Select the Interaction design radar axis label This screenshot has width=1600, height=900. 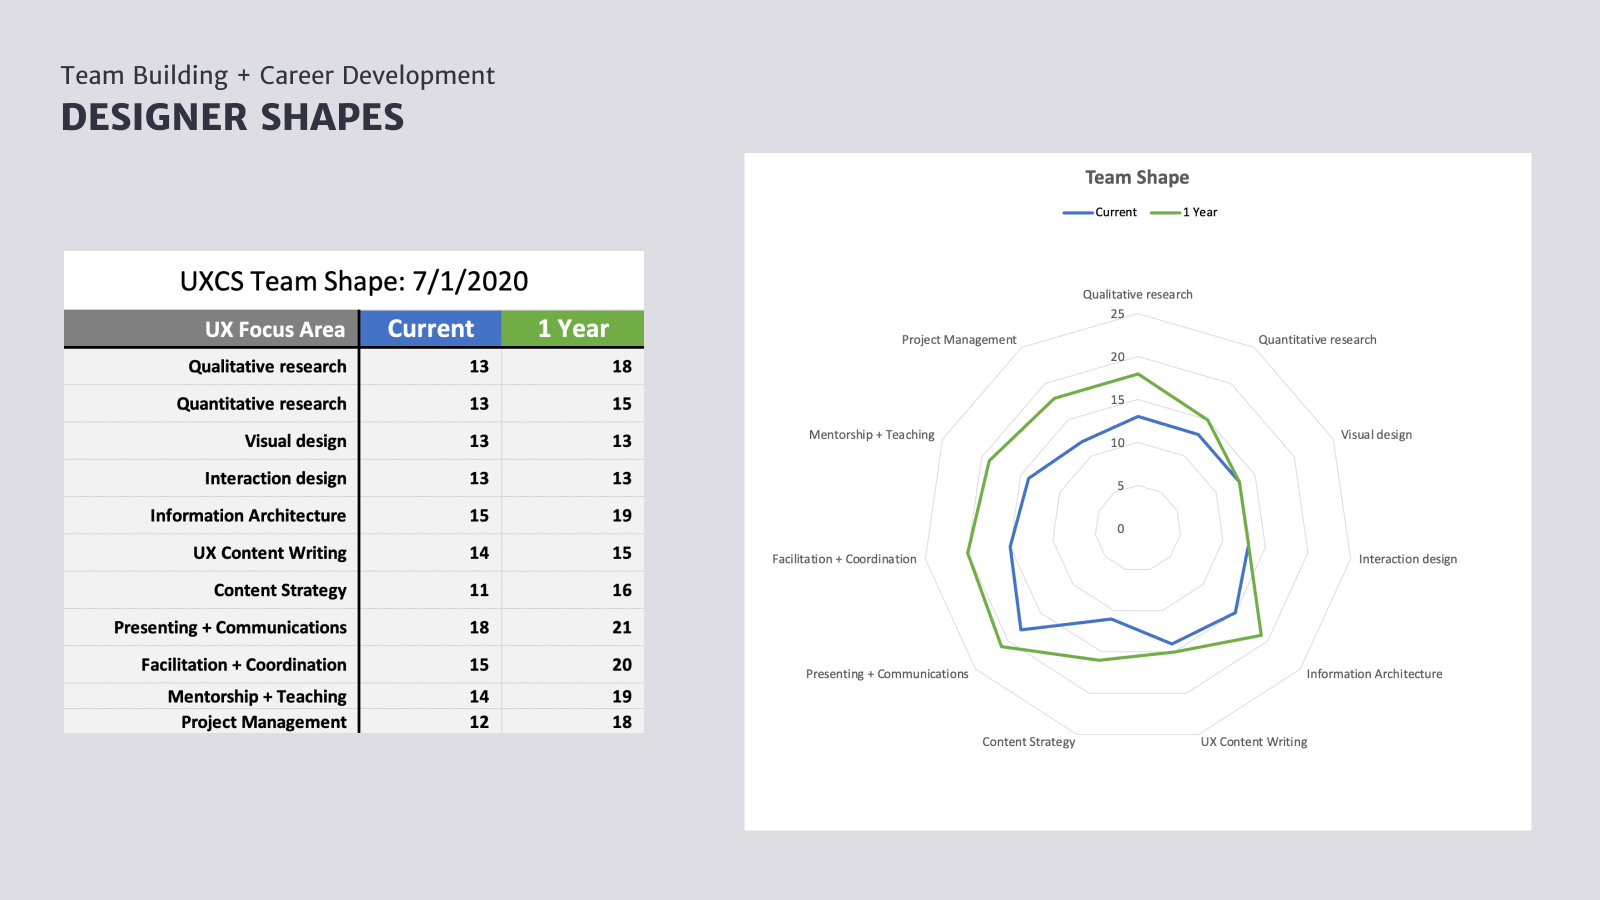[1407, 559]
